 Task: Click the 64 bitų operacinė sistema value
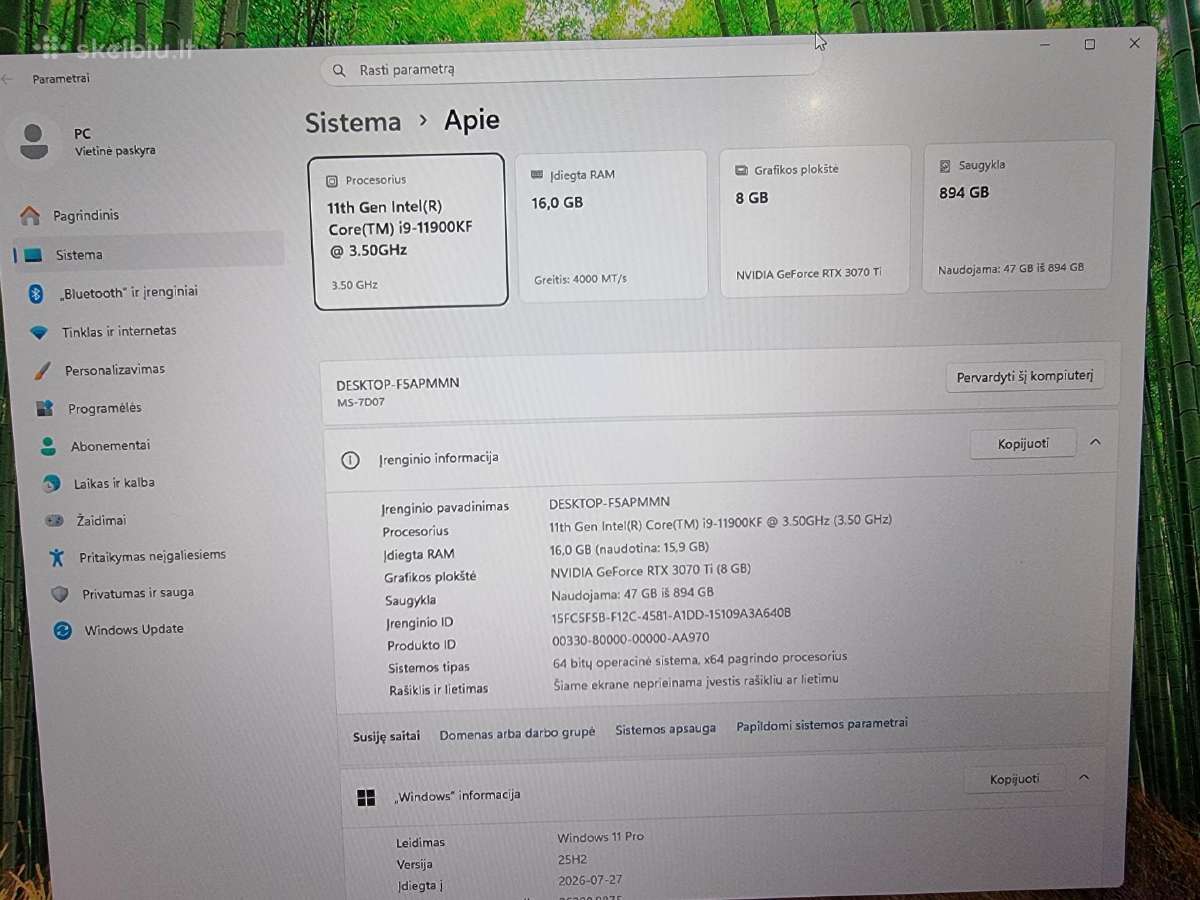tap(700, 659)
